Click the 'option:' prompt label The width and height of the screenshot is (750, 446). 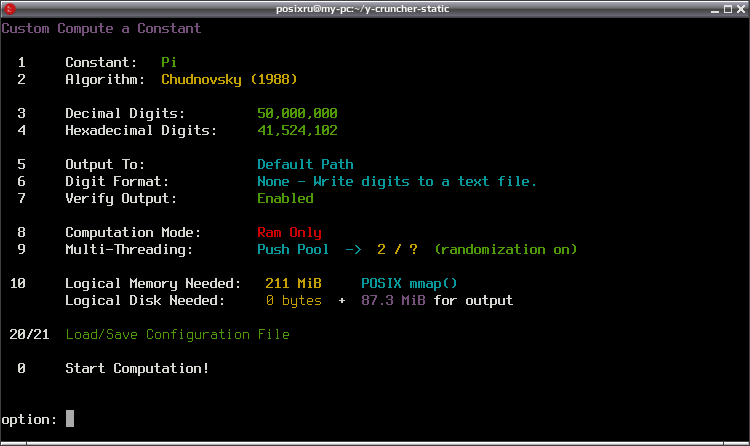pos(29,420)
